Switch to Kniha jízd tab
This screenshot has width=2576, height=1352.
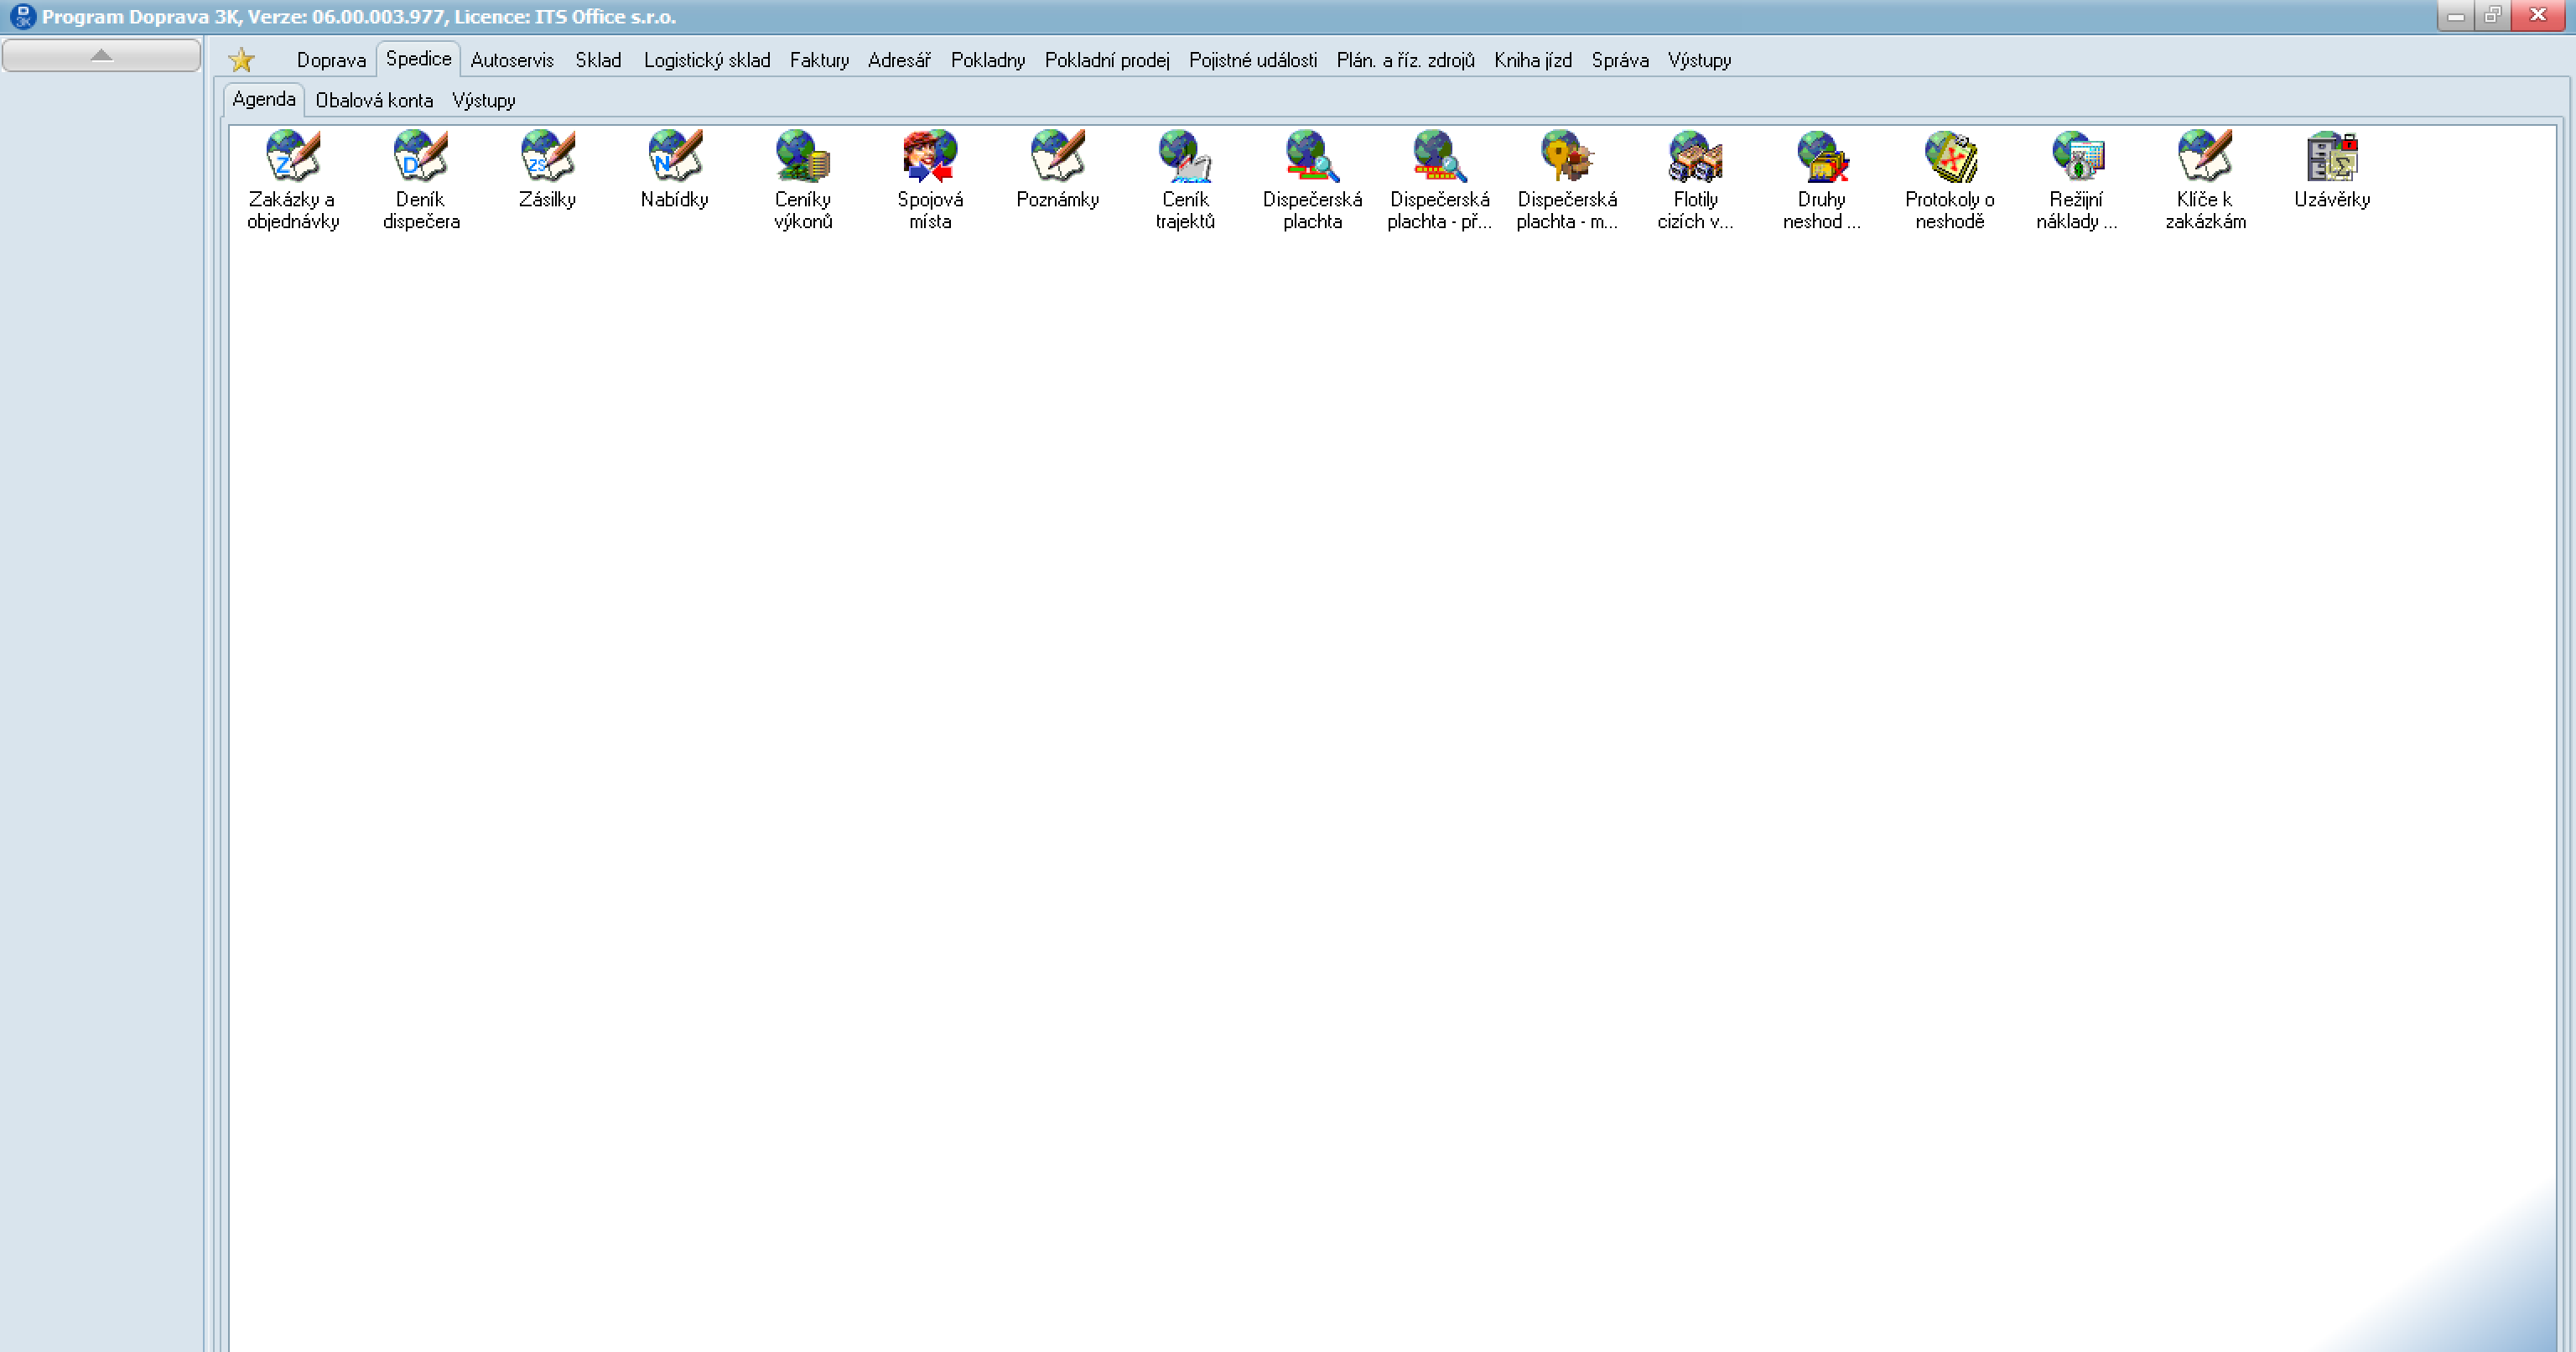point(1533,60)
